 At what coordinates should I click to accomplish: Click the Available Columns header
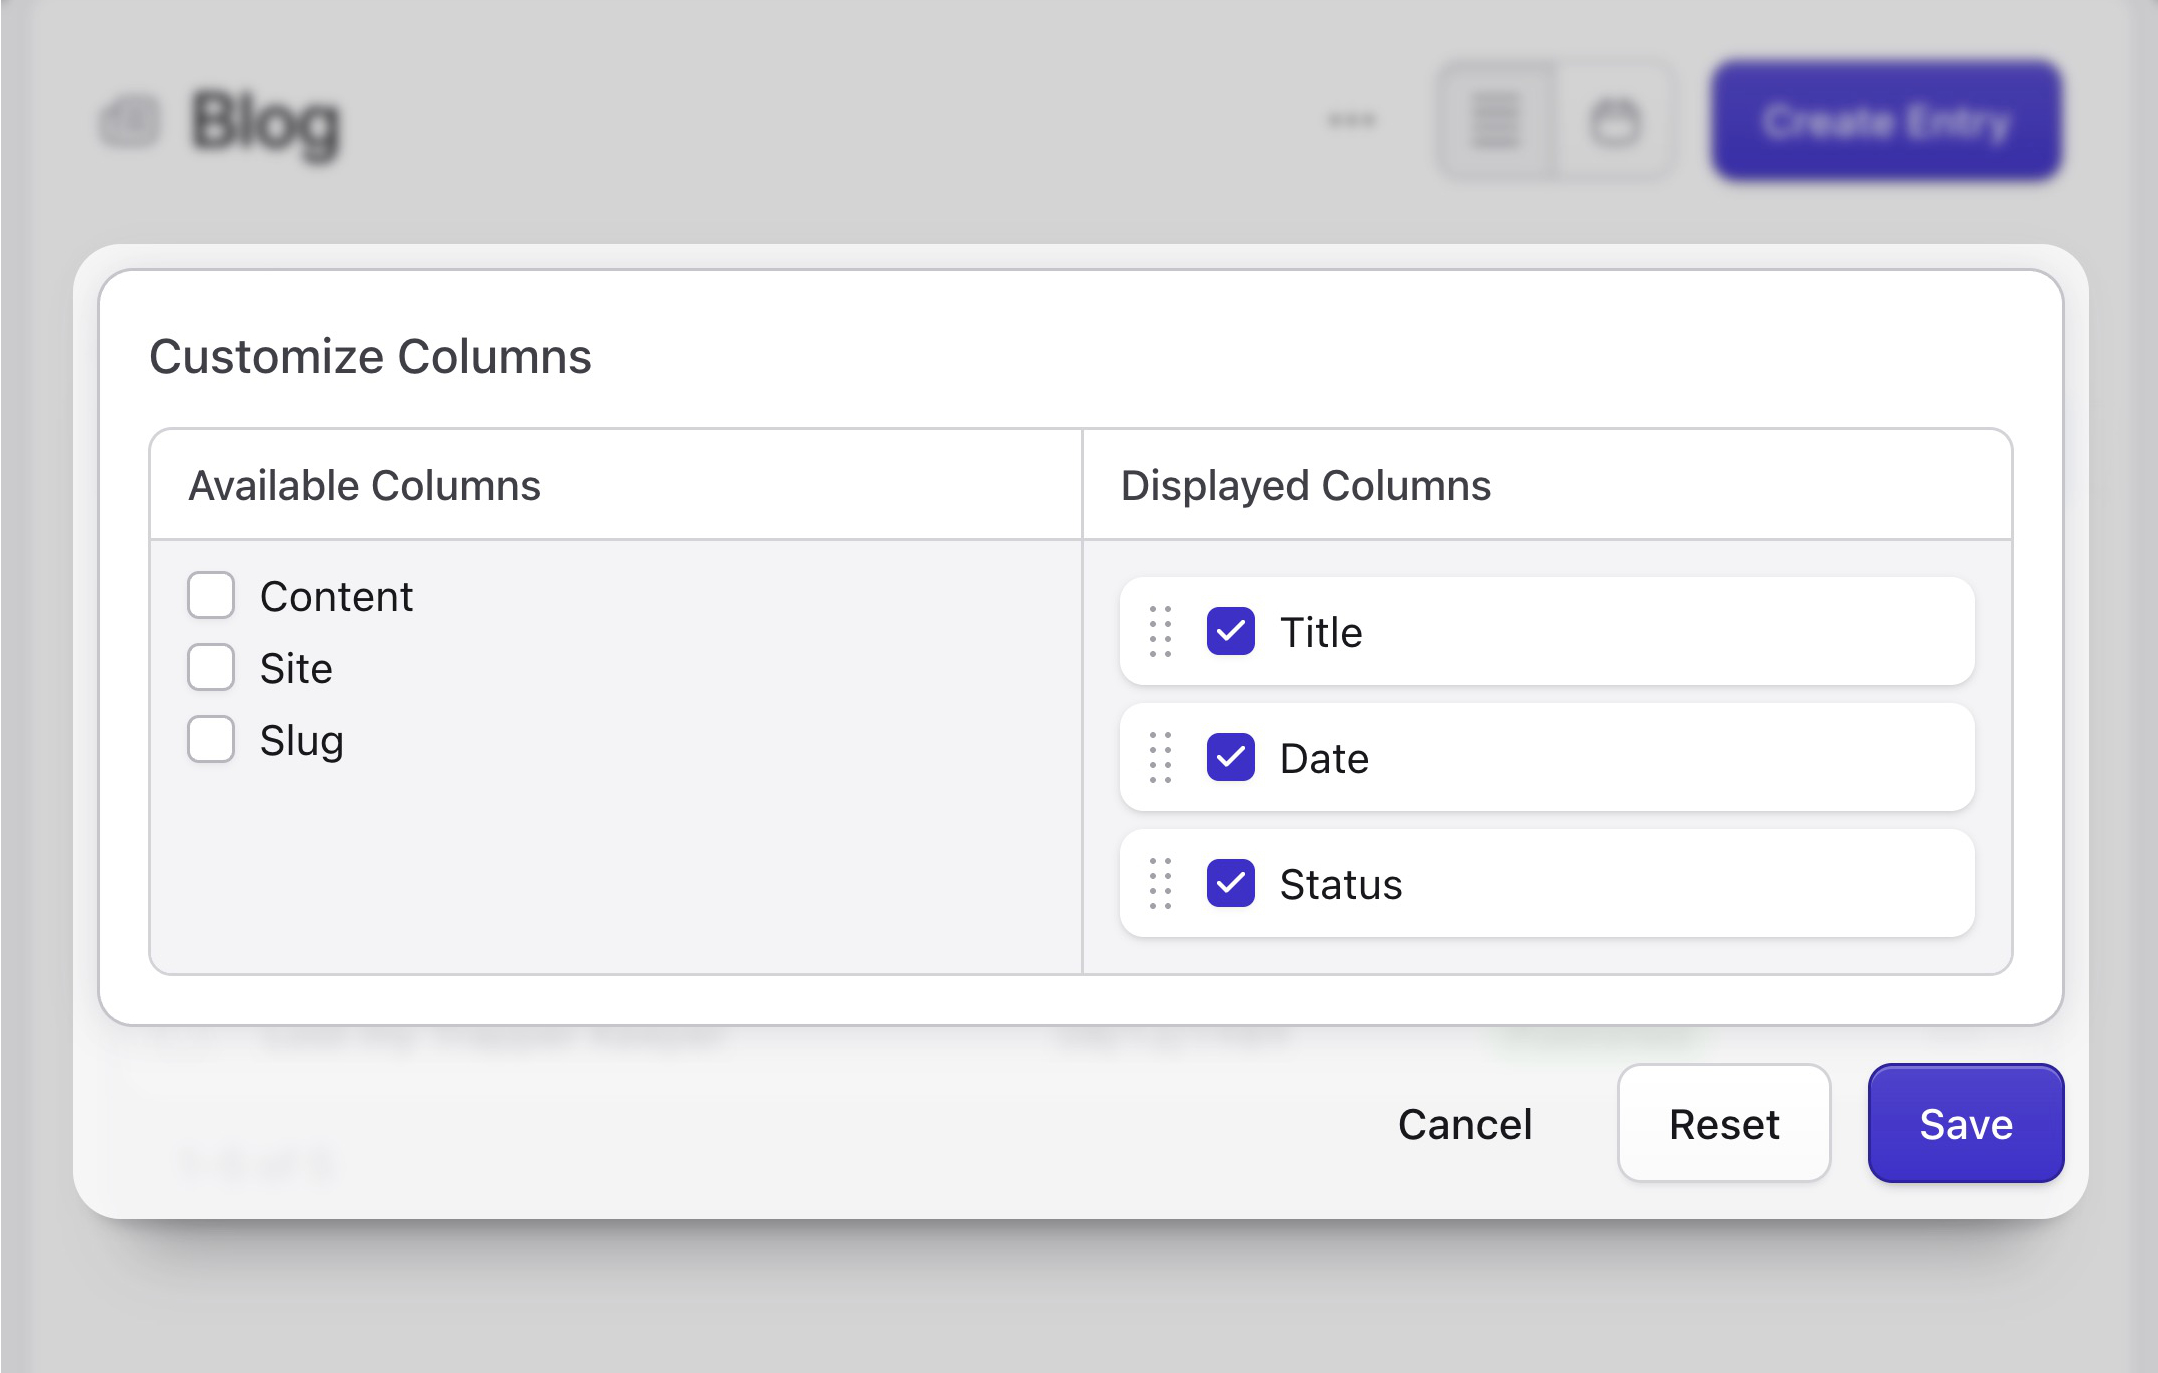[x=365, y=486]
